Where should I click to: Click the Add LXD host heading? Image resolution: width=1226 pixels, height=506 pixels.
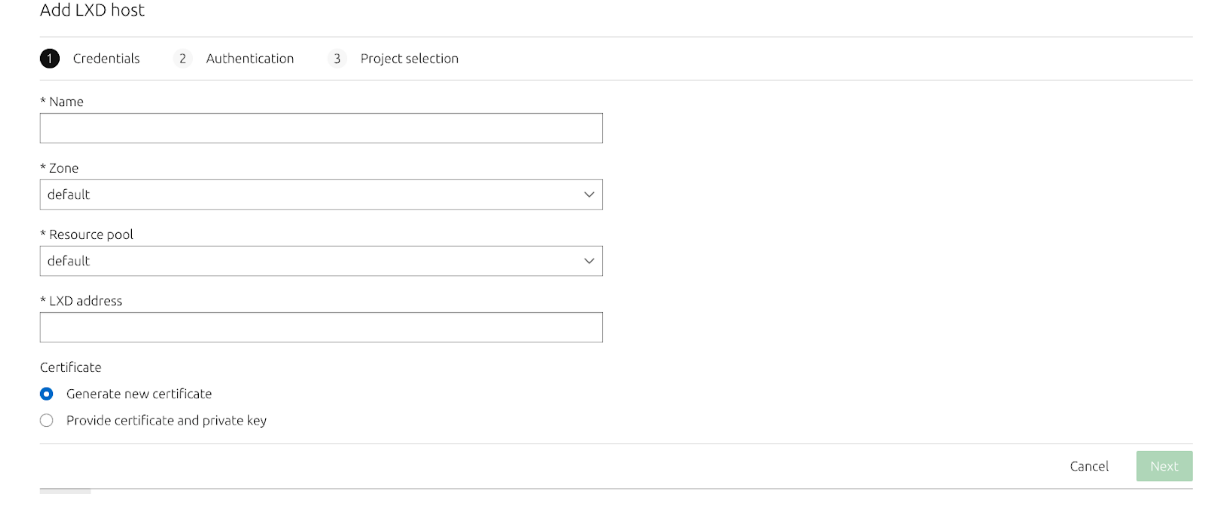[x=92, y=11]
